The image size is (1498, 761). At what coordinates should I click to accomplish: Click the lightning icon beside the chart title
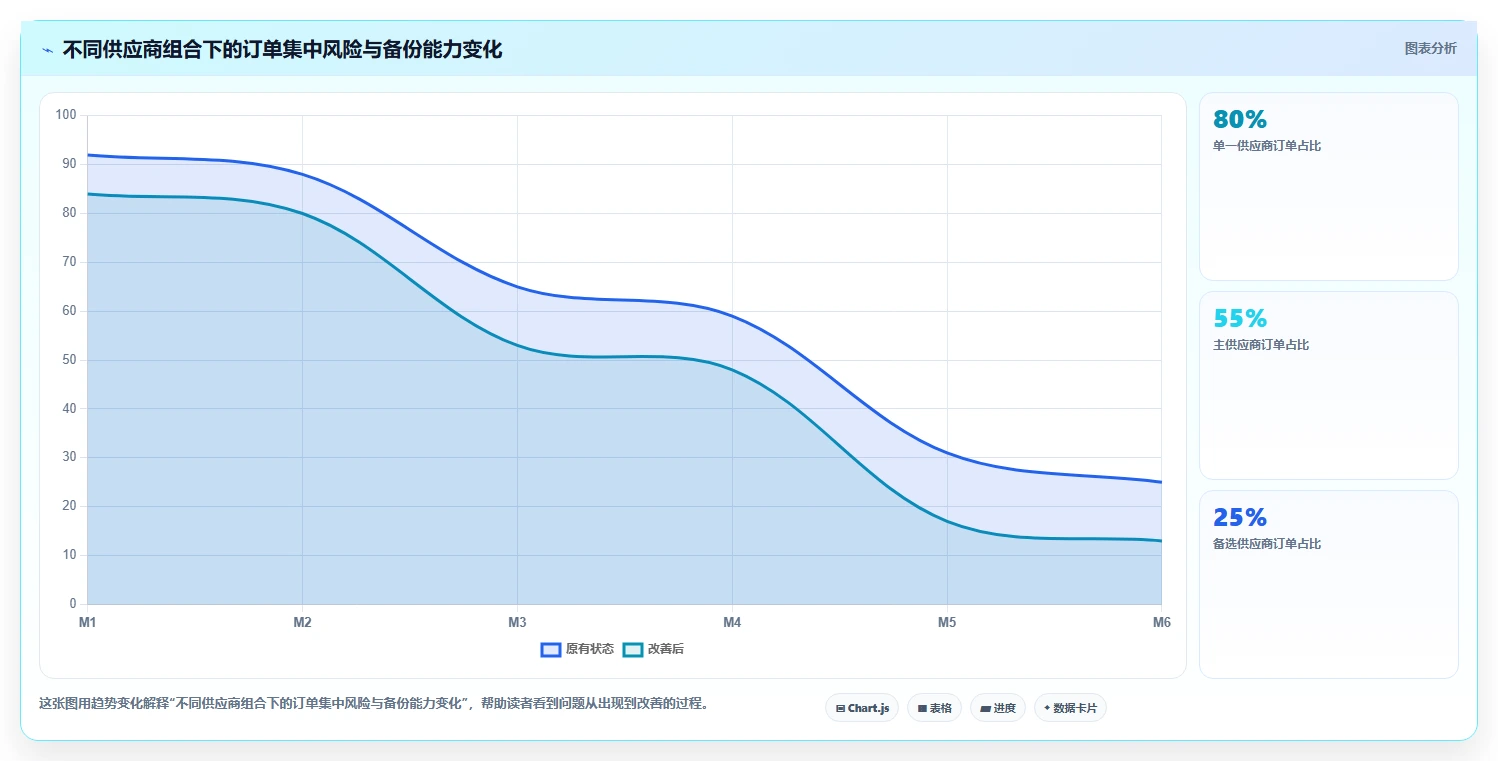tap(47, 50)
